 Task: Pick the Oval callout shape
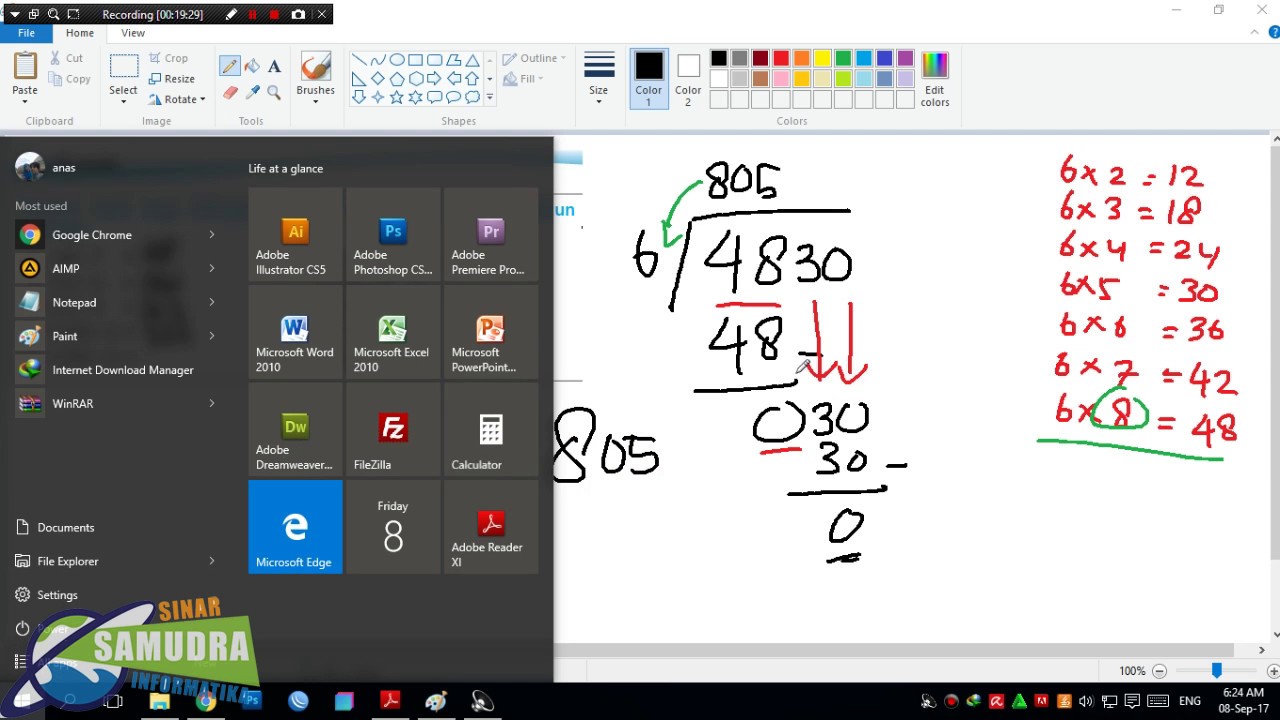454,97
